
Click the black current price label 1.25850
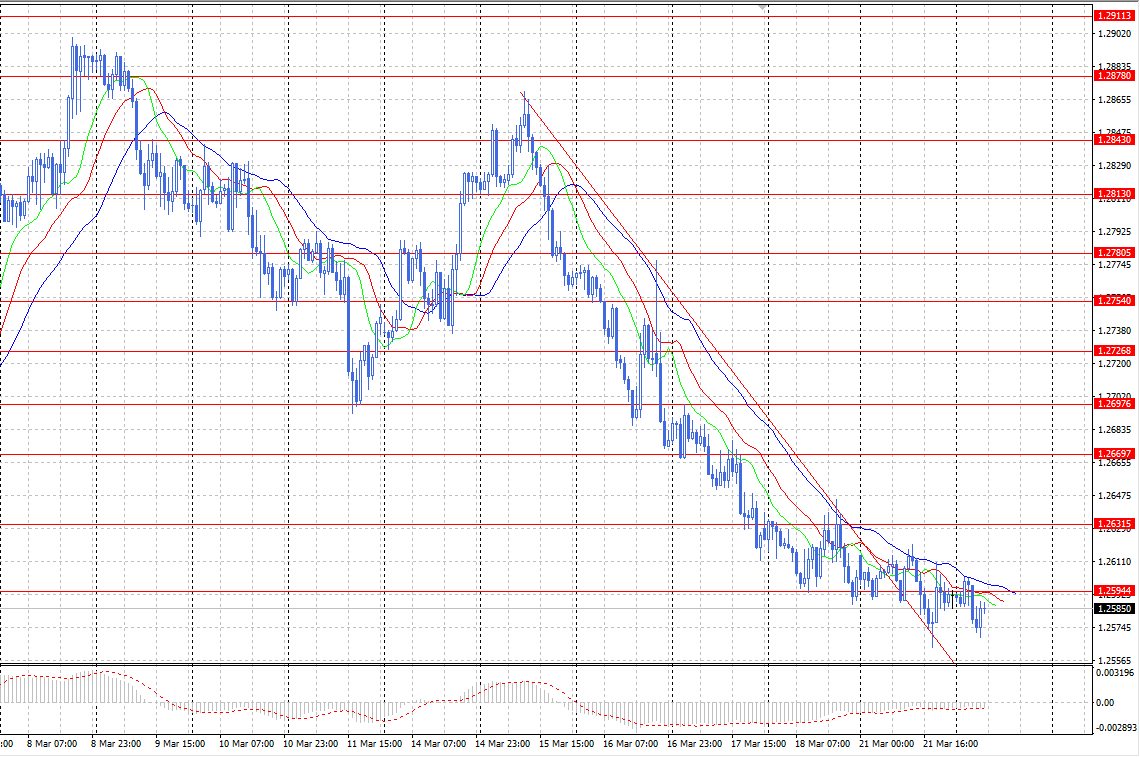tap(1114, 609)
